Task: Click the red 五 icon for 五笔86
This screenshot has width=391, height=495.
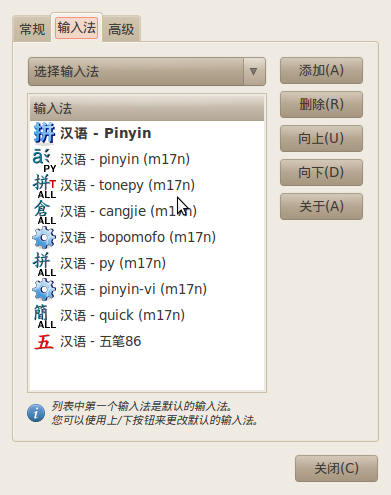Action: [44, 342]
